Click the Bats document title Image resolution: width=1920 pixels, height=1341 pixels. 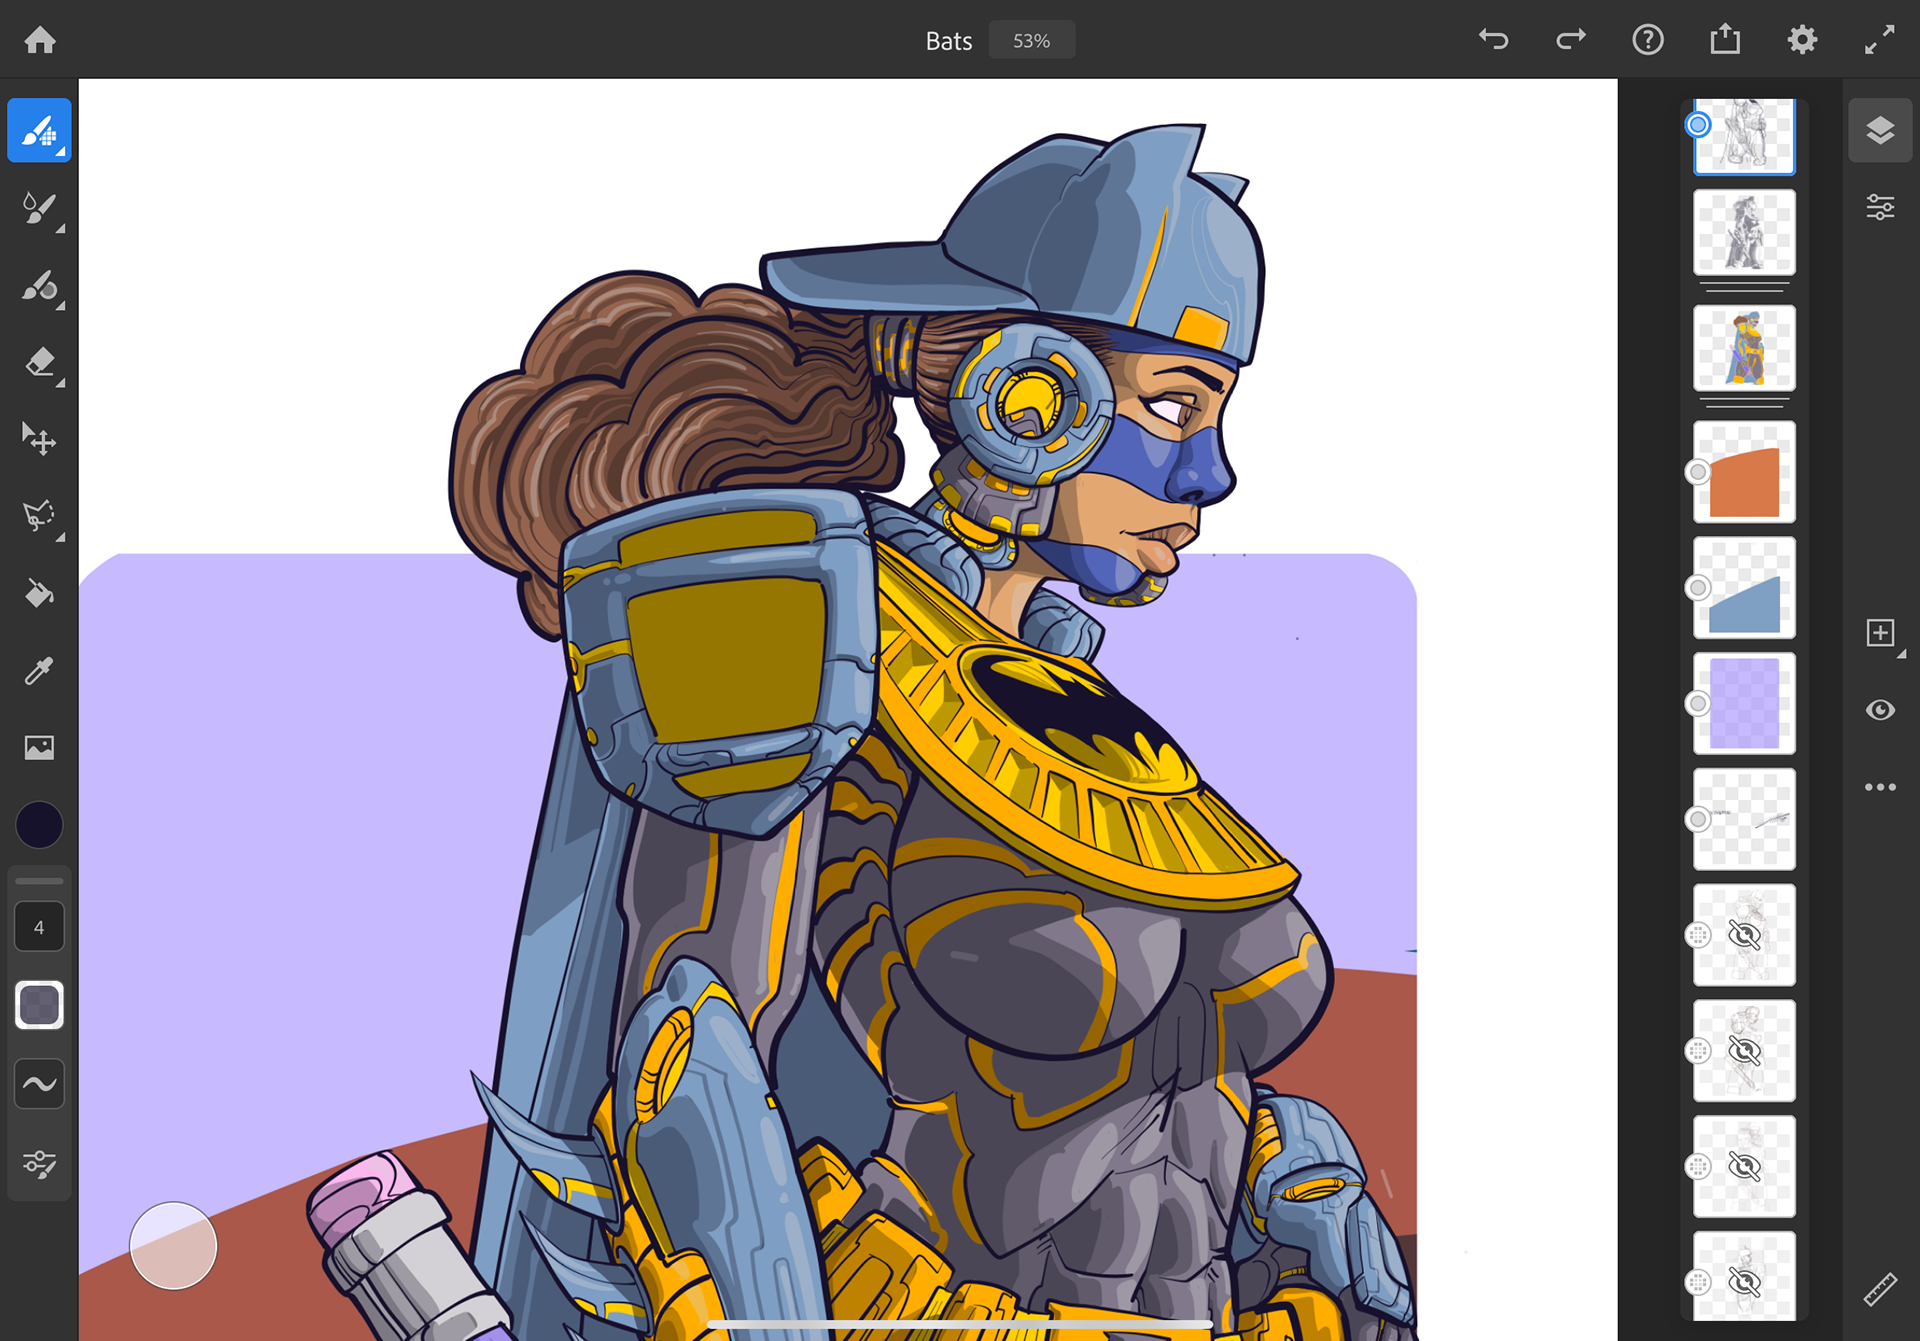pos(948,41)
